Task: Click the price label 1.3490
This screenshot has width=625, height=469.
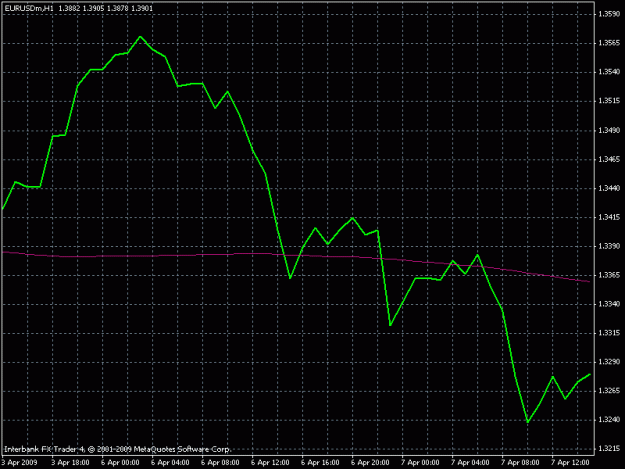Action: [x=609, y=130]
